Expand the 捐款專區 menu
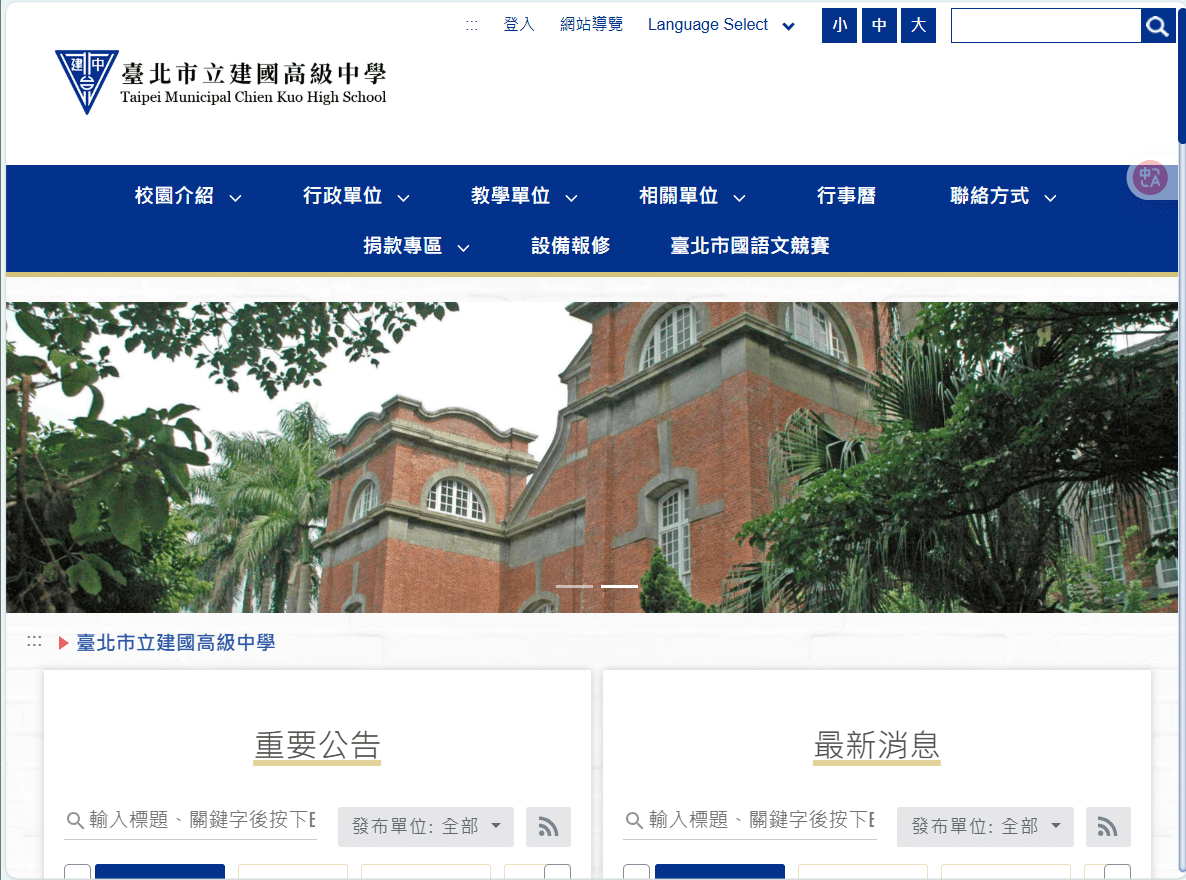This screenshot has width=1186, height=880. (x=416, y=246)
